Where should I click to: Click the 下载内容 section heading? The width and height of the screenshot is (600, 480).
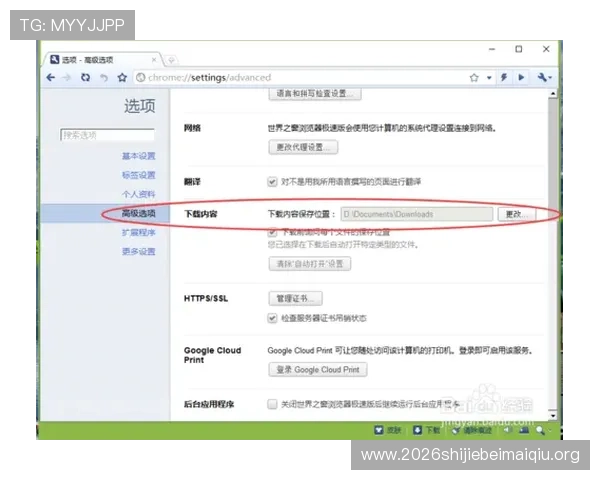[x=201, y=214]
